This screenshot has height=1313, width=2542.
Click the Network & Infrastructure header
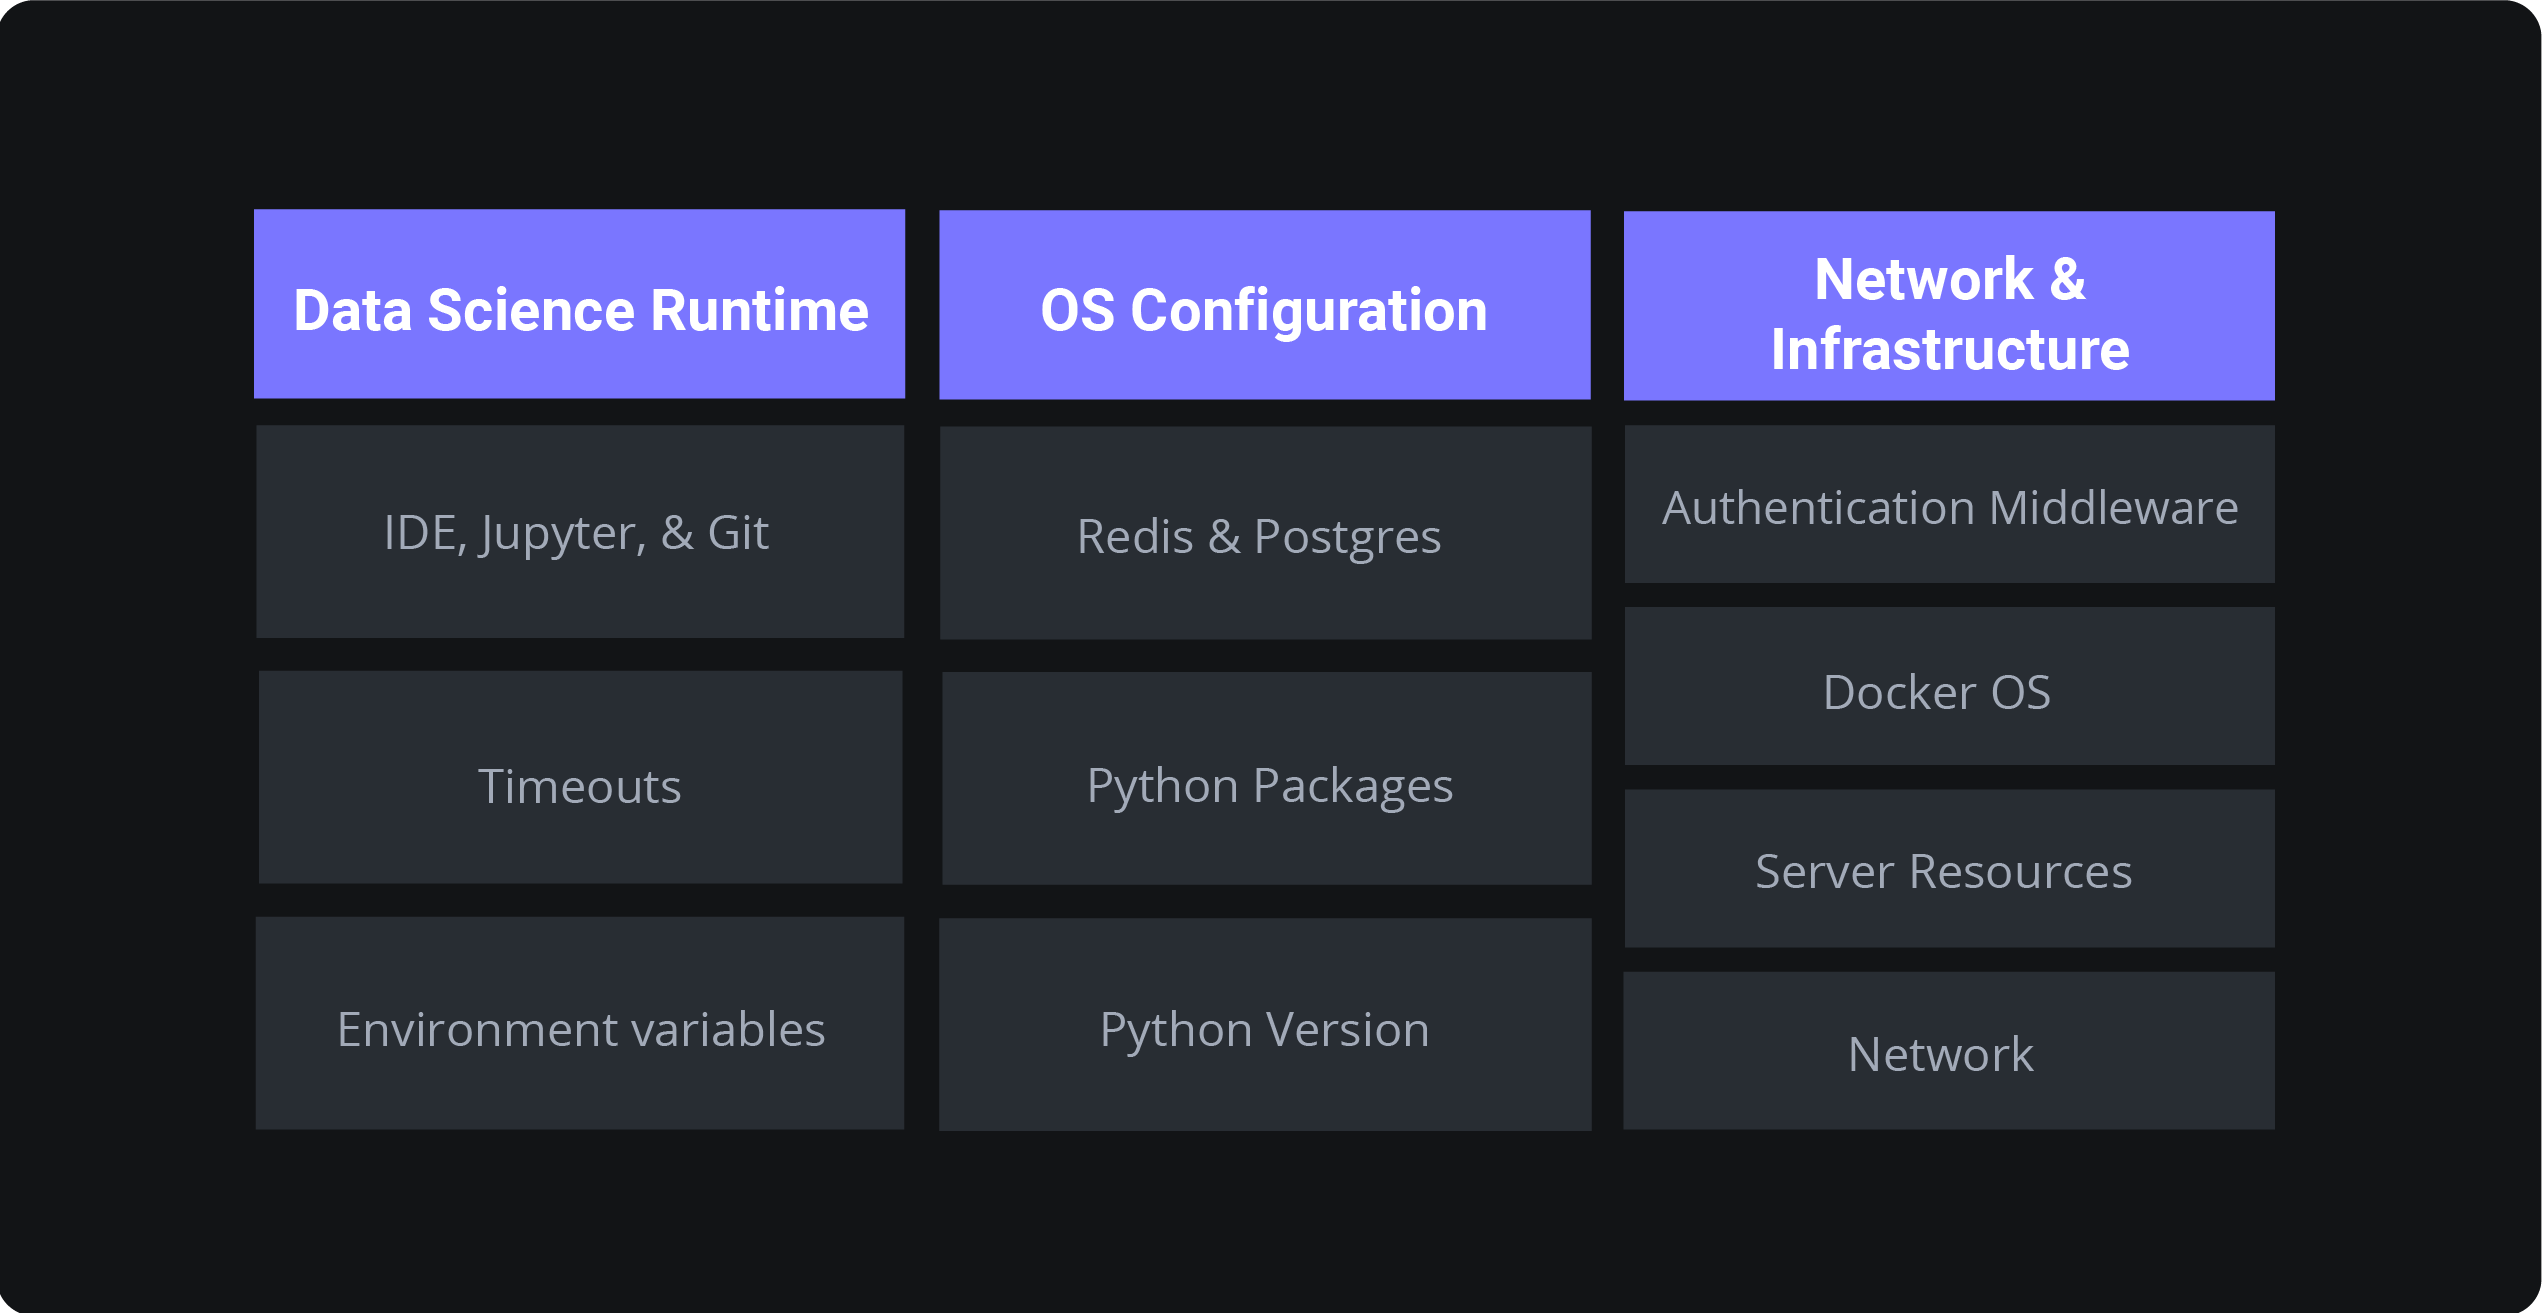(1949, 306)
